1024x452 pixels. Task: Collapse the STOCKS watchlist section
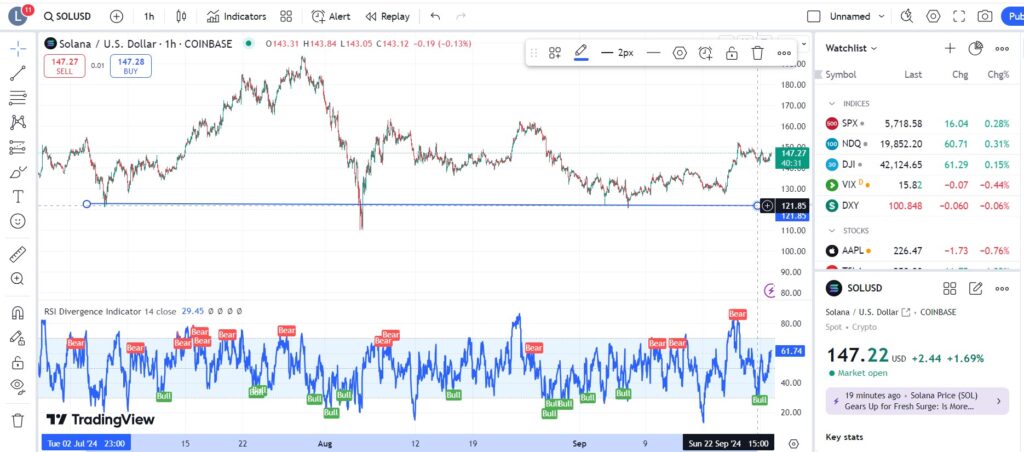(832, 231)
